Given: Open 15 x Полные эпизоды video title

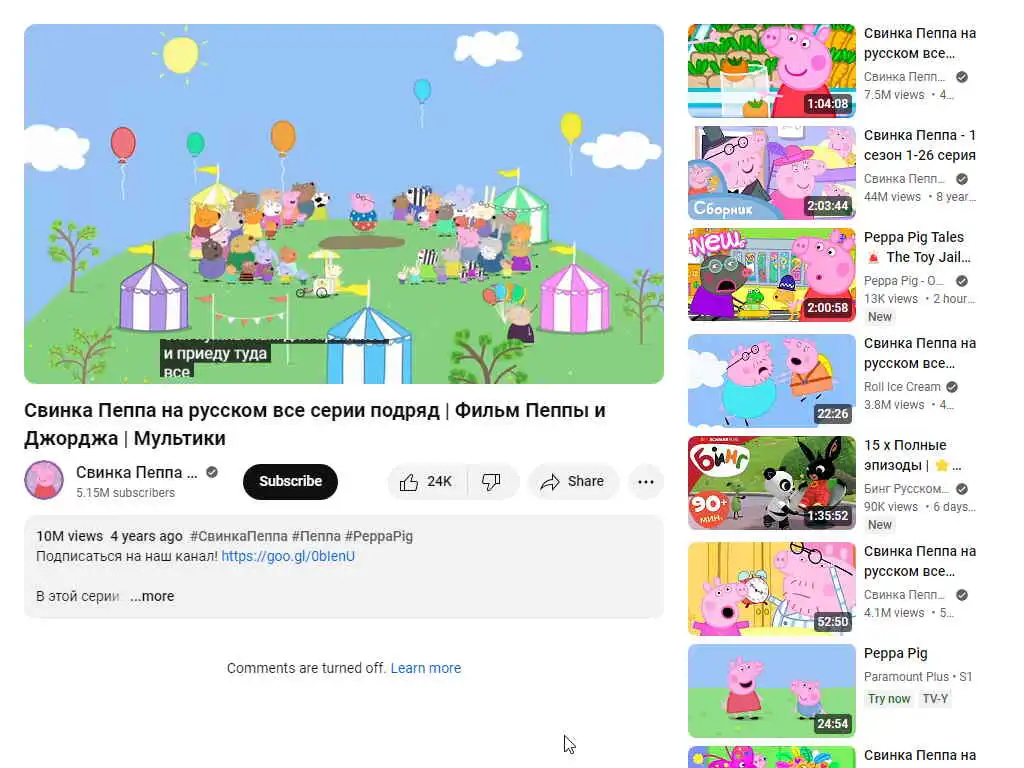Looking at the screenshot, I should pyautogui.click(x=912, y=455).
